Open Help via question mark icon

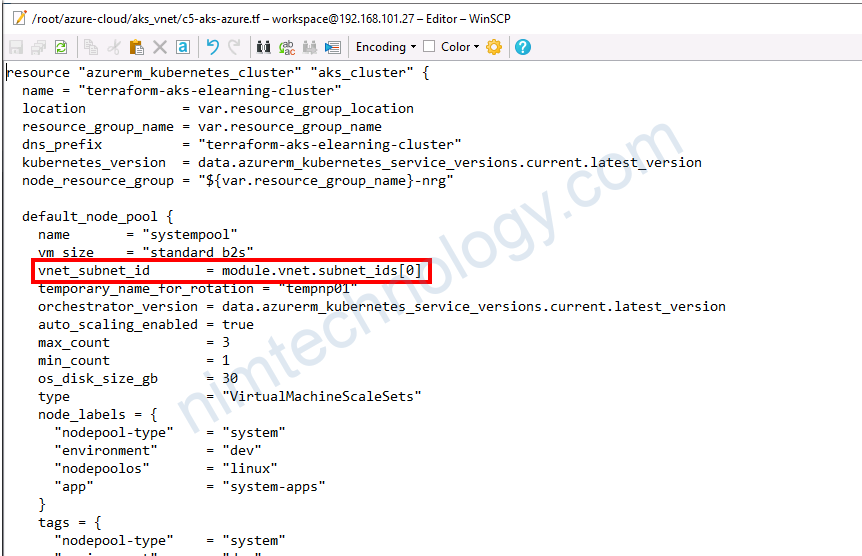point(522,47)
